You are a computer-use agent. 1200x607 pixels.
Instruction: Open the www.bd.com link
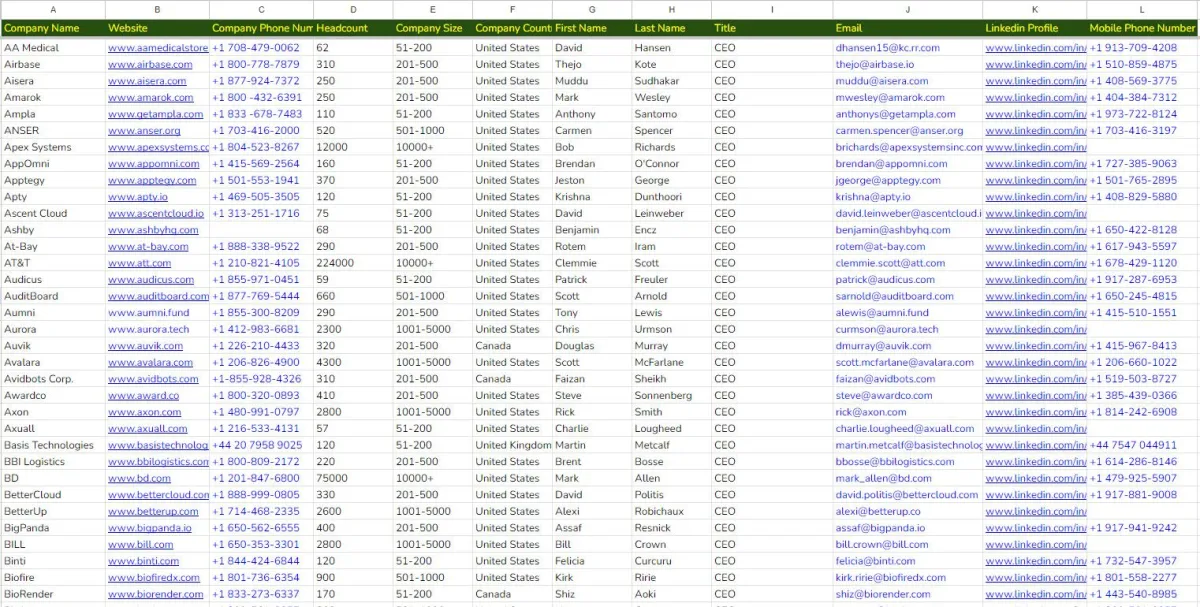139,478
